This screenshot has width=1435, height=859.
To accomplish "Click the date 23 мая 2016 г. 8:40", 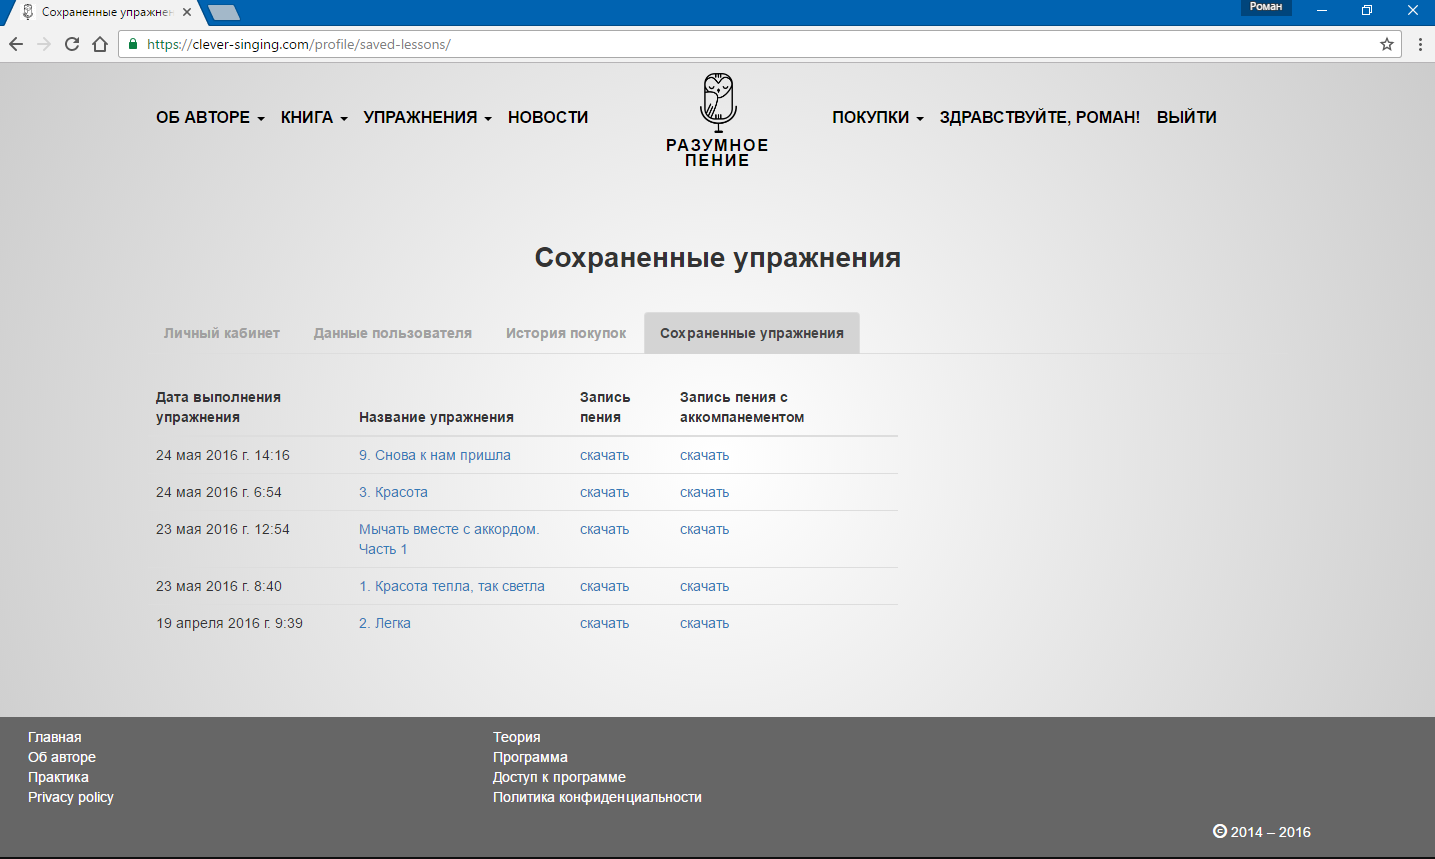I will pyautogui.click(x=219, y=586).
